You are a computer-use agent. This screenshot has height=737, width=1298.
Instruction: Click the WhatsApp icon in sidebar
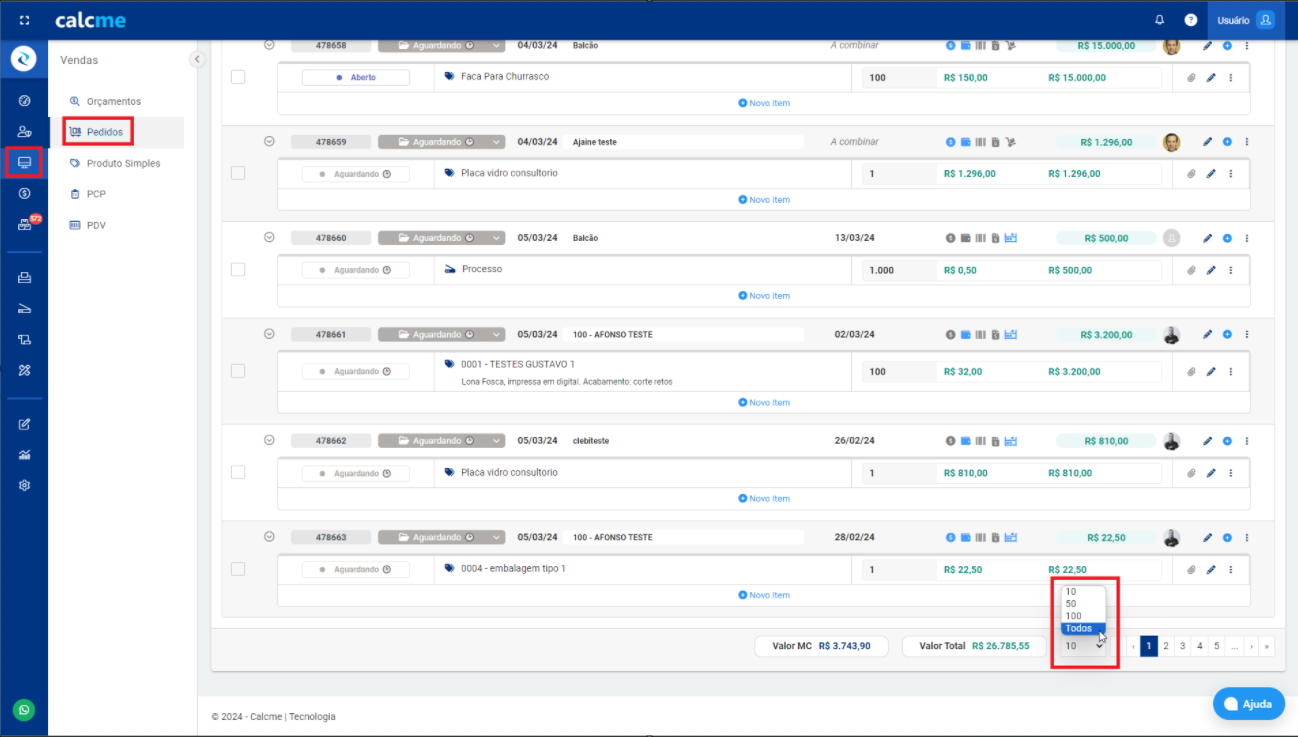point(24,710)
